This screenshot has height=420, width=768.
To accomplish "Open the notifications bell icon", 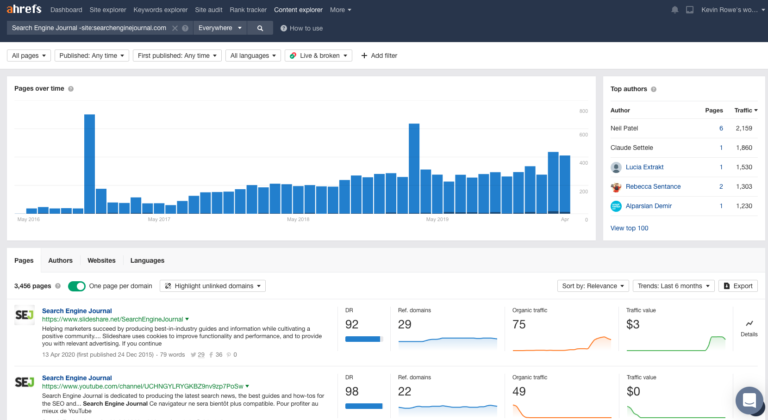I will point(674,10).
